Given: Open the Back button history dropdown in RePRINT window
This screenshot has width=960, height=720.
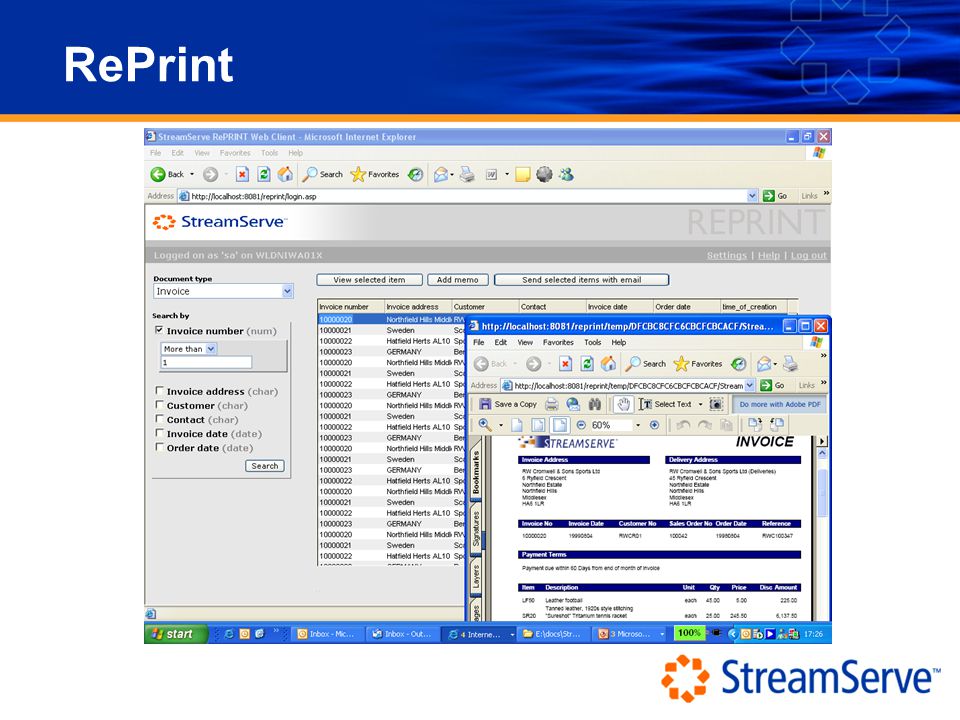Looking at the screenshot, I should (192, 174).
